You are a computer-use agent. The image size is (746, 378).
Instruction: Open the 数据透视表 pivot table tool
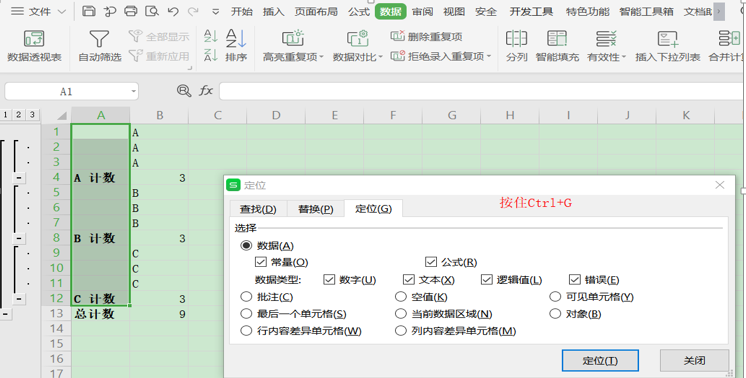[34, 46]
